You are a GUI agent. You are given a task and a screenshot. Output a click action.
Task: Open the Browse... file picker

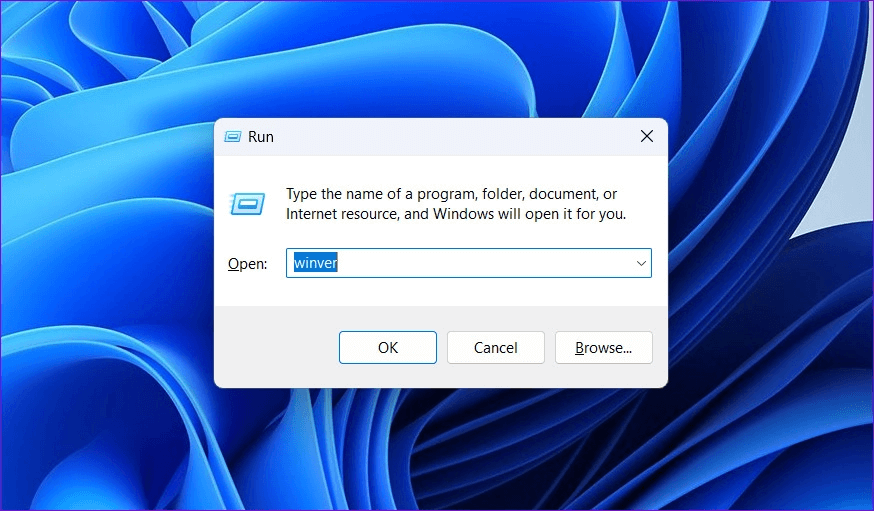point(604,348)
